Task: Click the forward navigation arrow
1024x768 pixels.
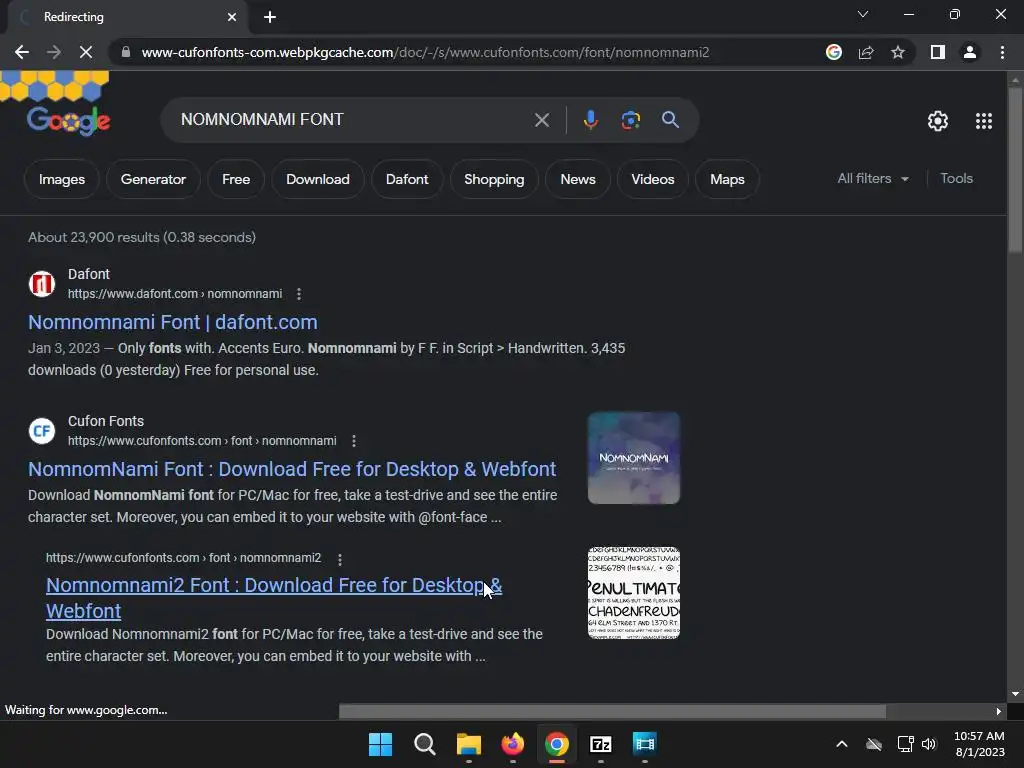Action: coord(54,52)
